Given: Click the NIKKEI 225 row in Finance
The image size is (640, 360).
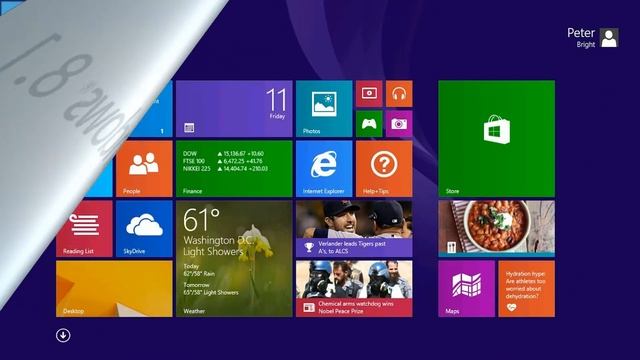Looking at the screenshot, I should pos(225,169).
